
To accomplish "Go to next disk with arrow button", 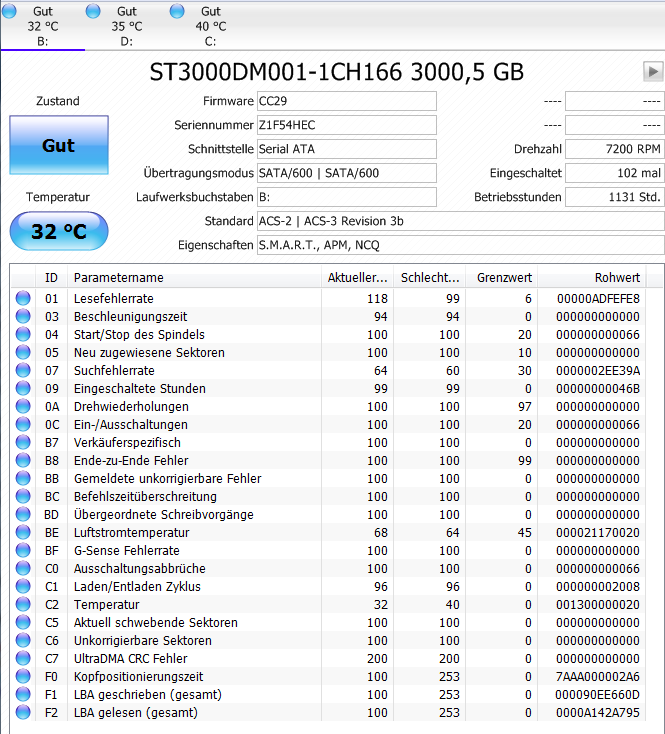I will click(653, 72).
